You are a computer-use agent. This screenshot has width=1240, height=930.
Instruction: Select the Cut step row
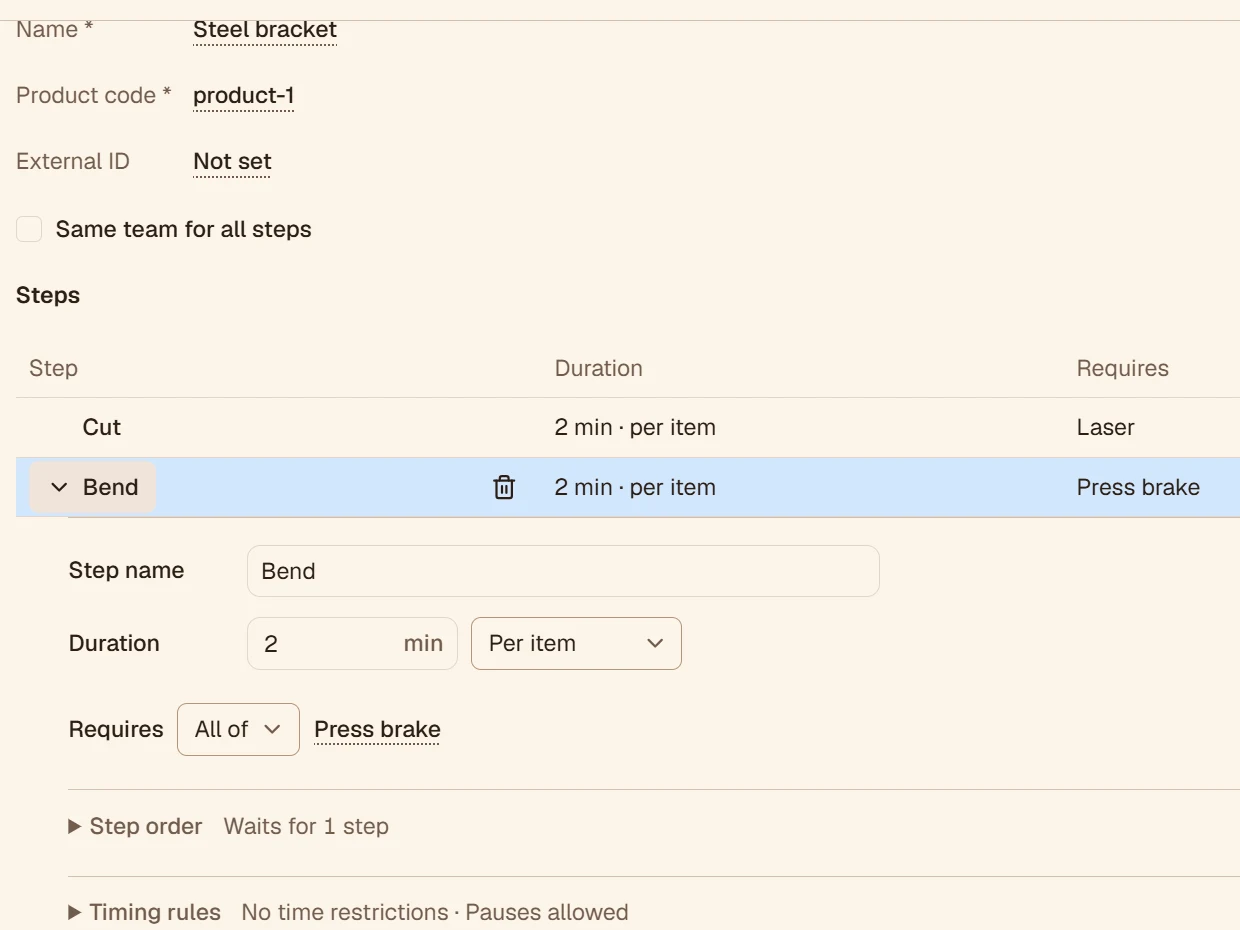coord(628,428)
